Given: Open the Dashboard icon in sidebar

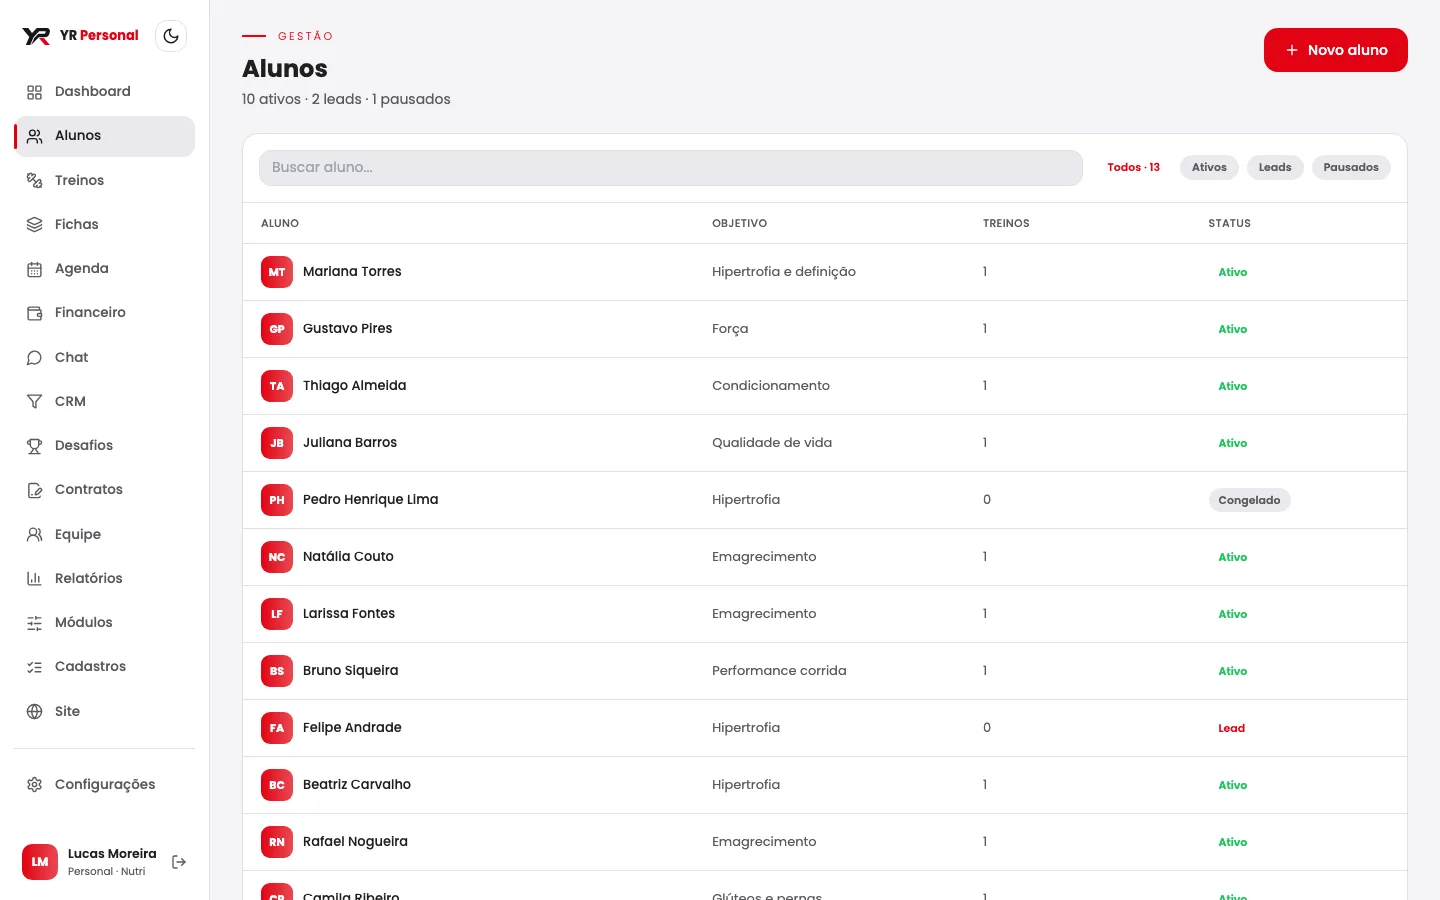Looking at the screenshot, I should 35,92.
